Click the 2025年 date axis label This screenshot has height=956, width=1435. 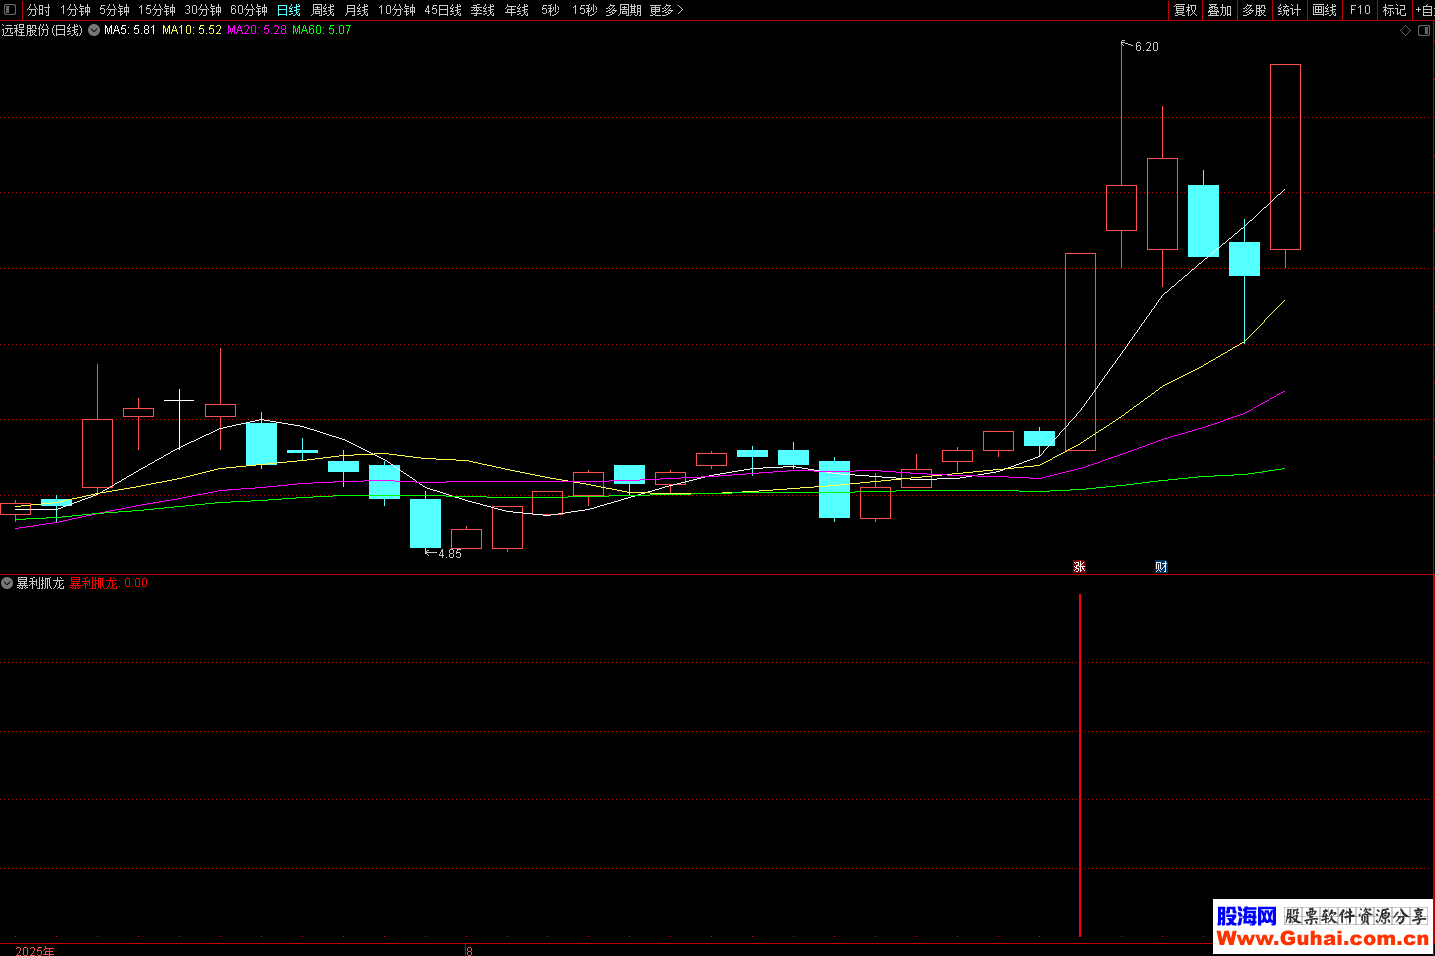click(x=35, y=951)
